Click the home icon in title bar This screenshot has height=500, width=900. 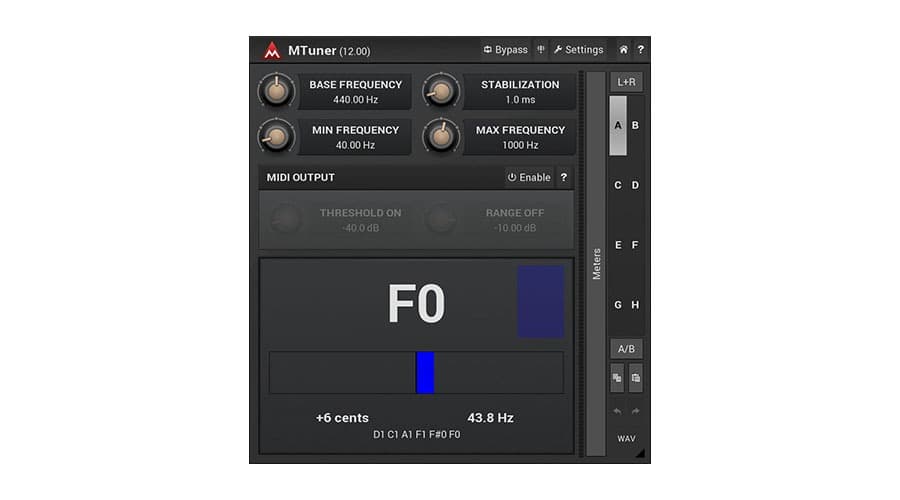(x=623, y=50)
